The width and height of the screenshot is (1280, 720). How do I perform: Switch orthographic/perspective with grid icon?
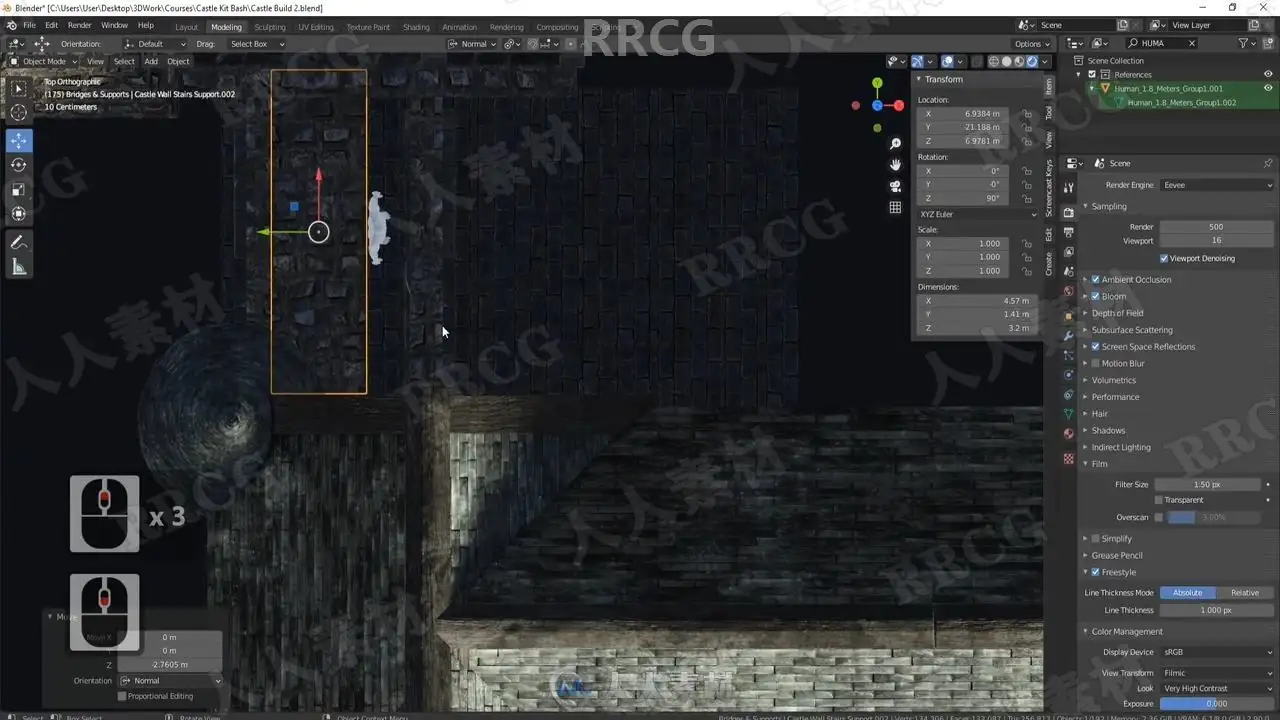click(895, 207)
